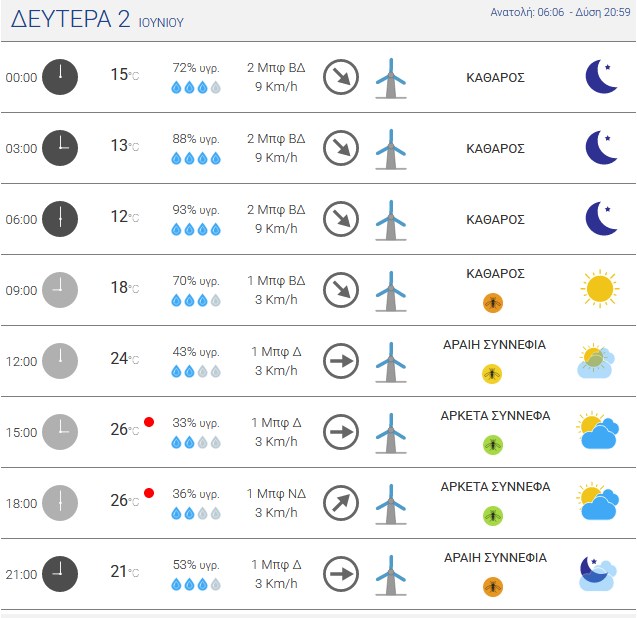Click the light cloud sun icon at 12:00
637x618 pixels.
click(596, 361)
